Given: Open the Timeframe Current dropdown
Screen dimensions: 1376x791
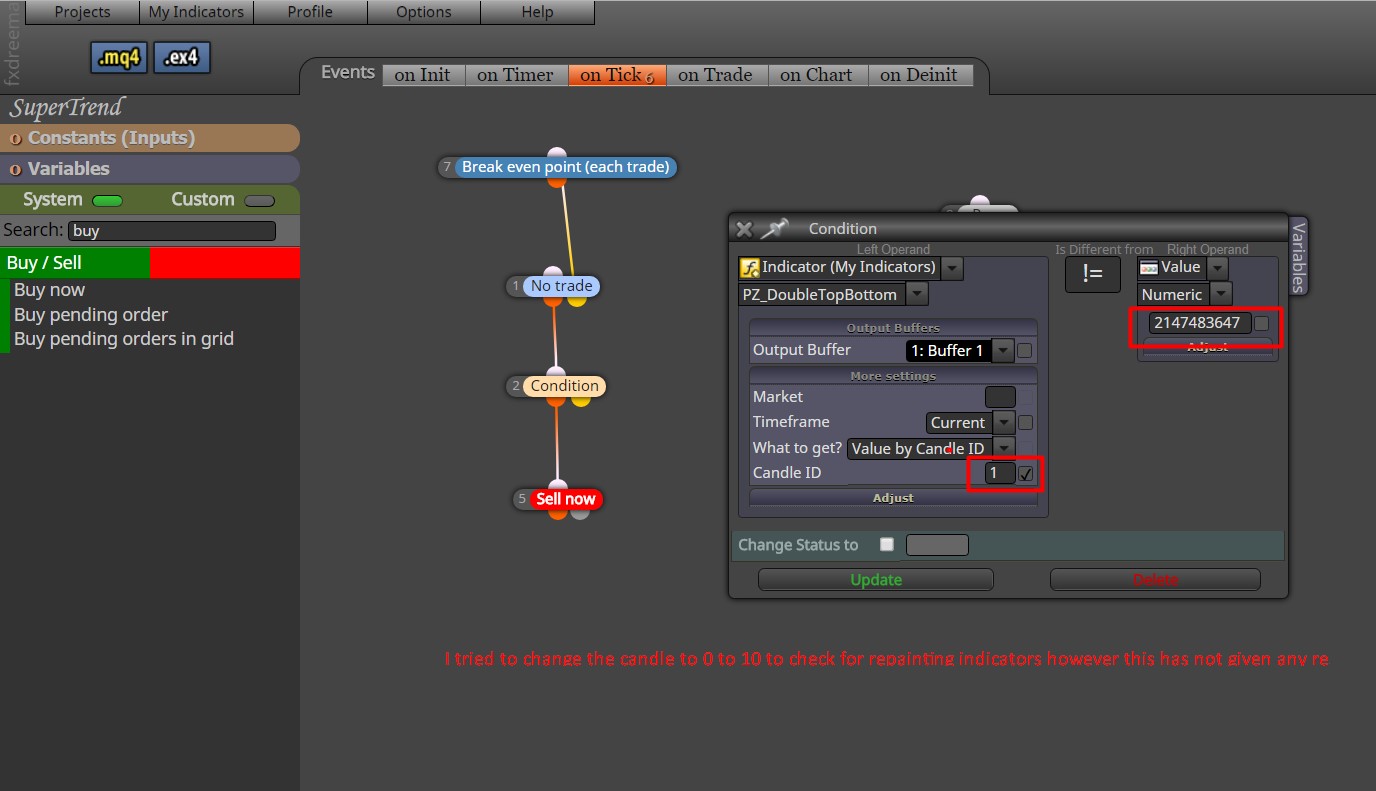Looking at the screenshot, I should pyautogui.click(x=1004, y=423).
